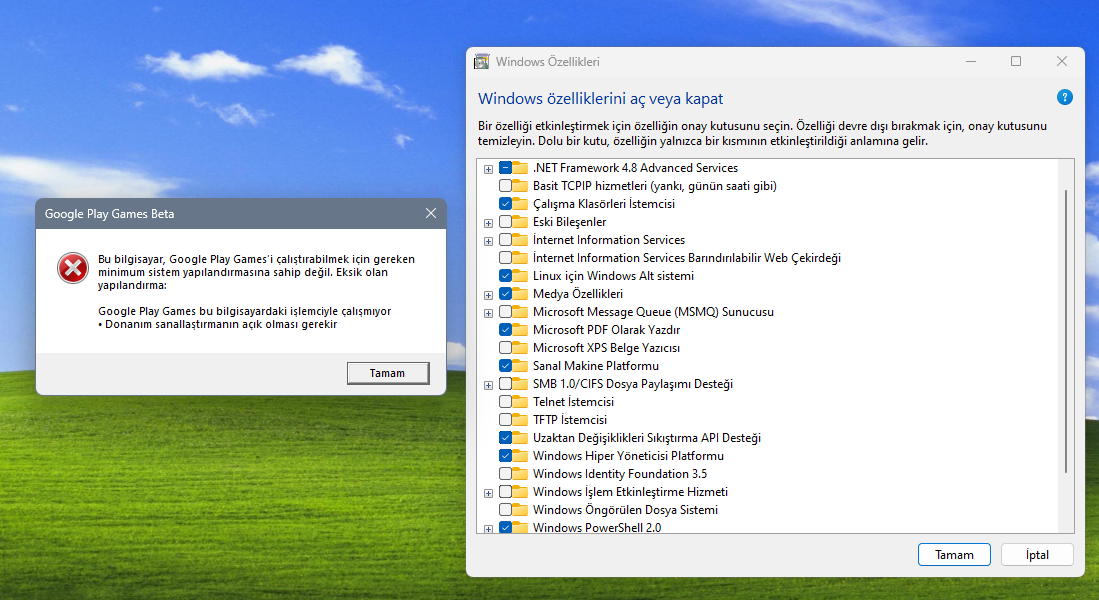1099x600 pixels.
Task: Click the red error icon in Google Play Games dialog
Action: coord(73,268)
